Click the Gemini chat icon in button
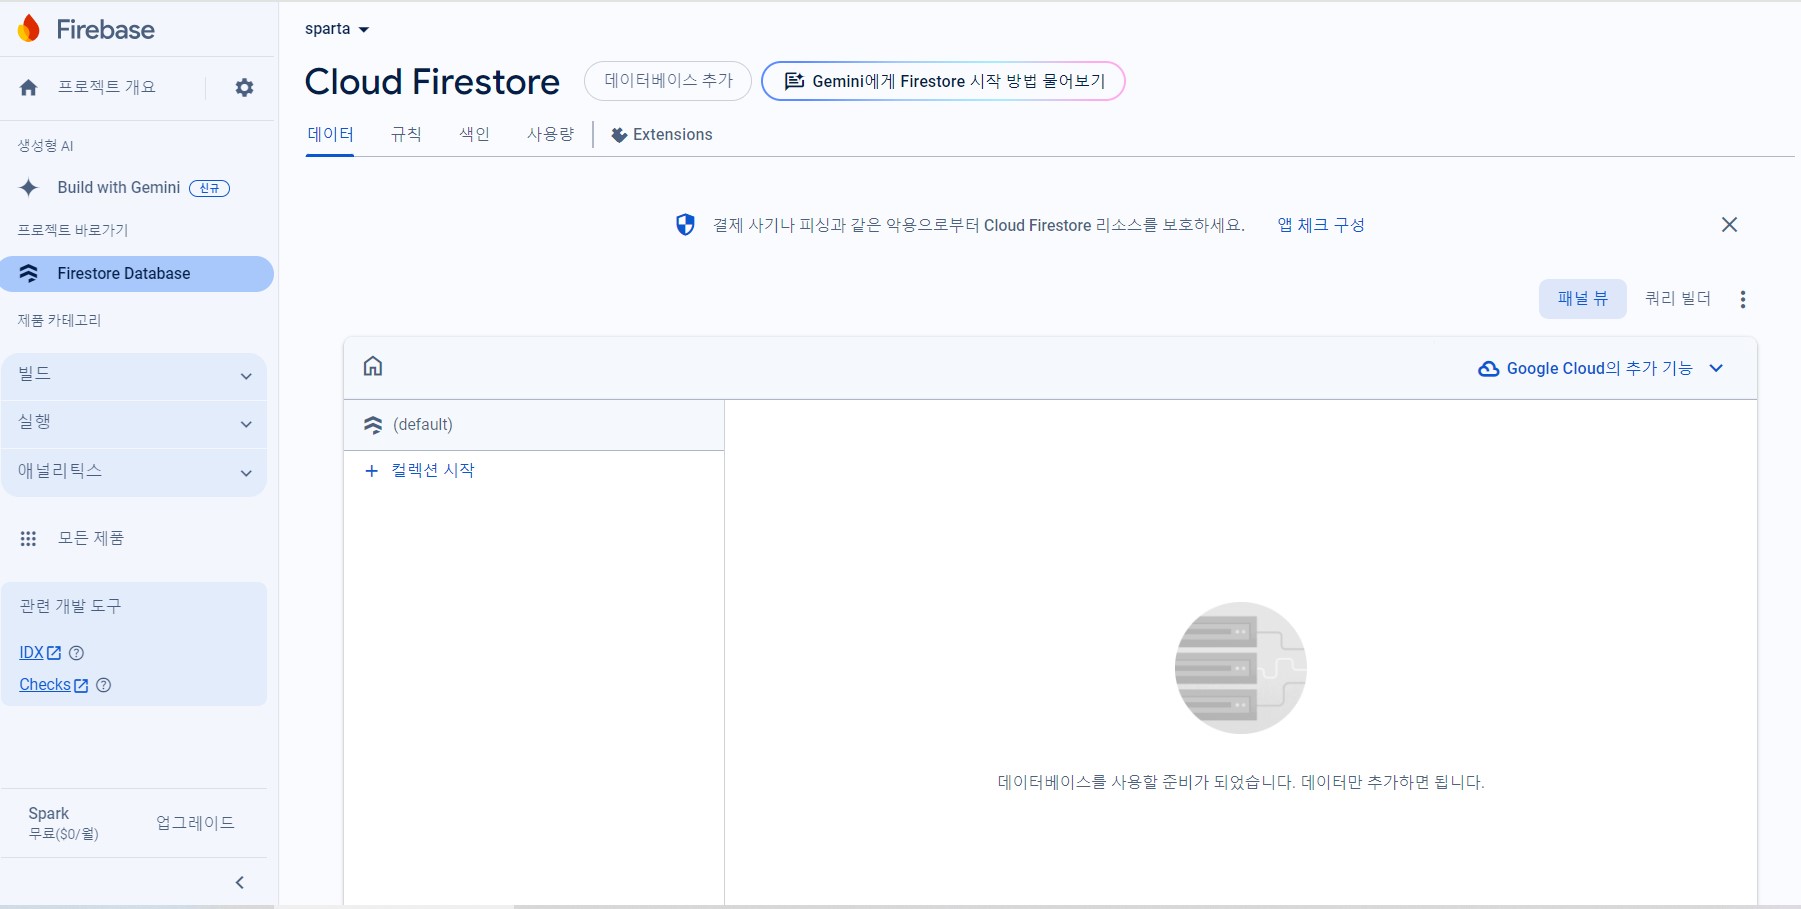 coord(794,81)
